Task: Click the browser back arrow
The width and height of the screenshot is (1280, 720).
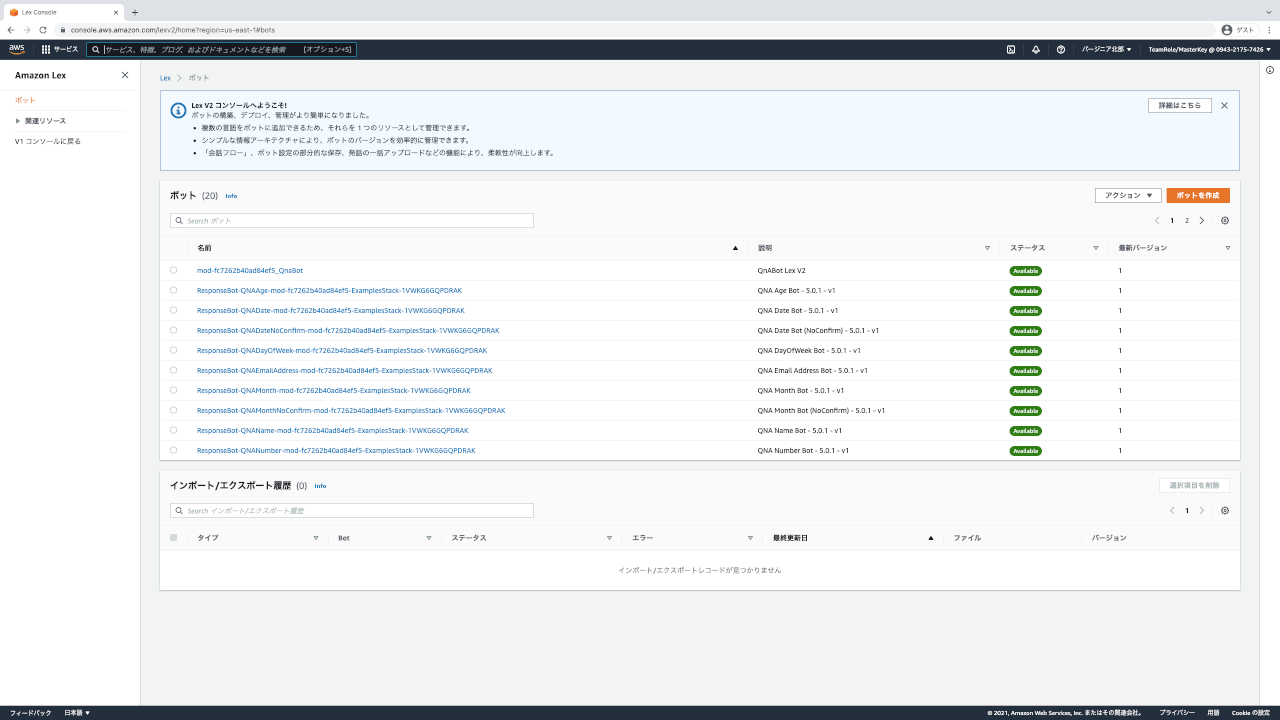Action: 11,30
